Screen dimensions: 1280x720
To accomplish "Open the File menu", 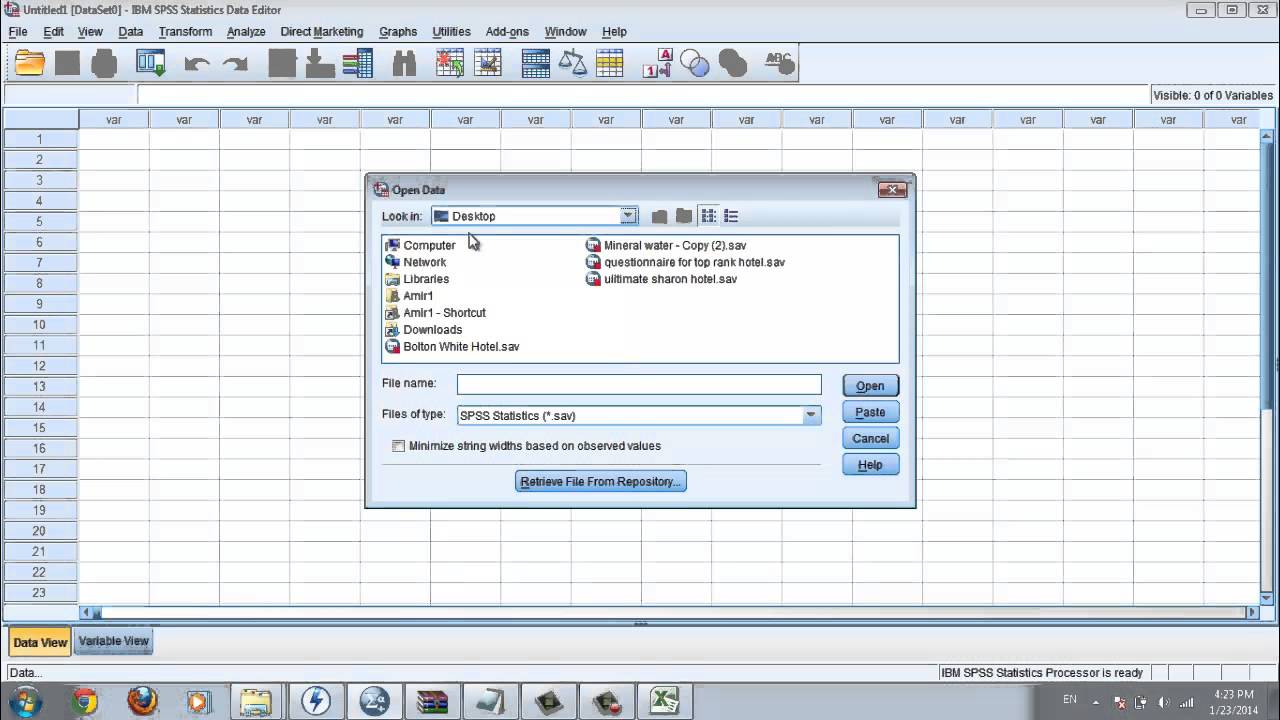I will (x=18, y=32).
